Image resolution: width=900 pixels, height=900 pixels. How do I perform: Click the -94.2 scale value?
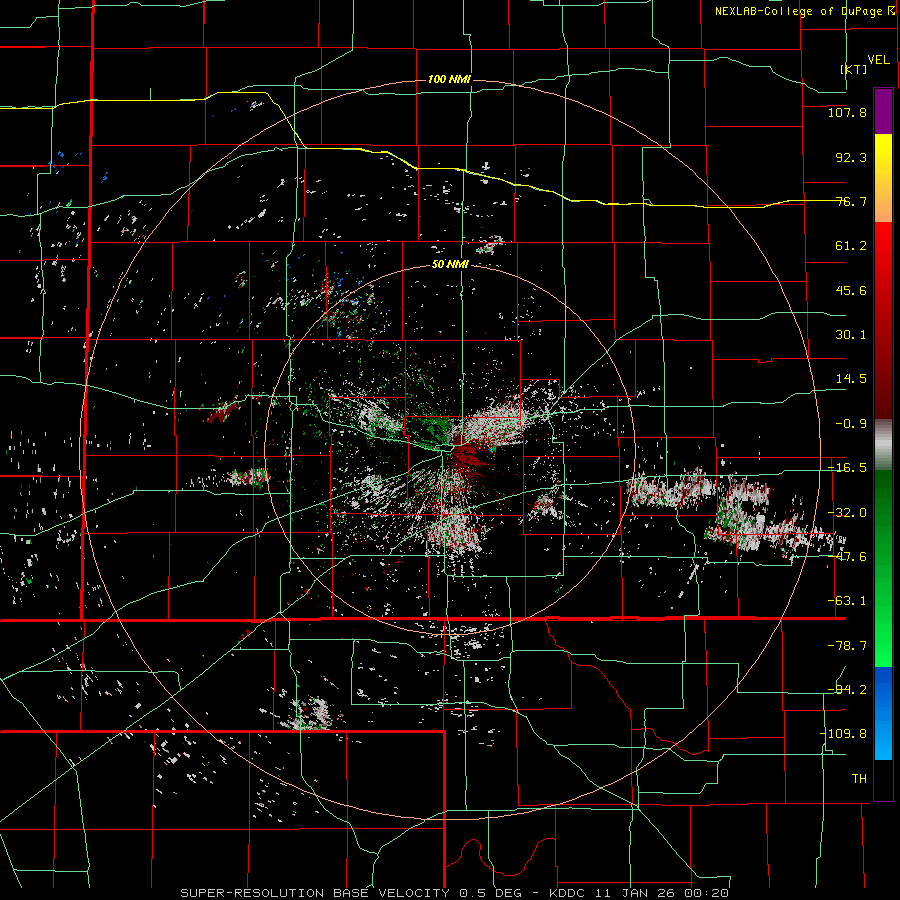point(847,690)
